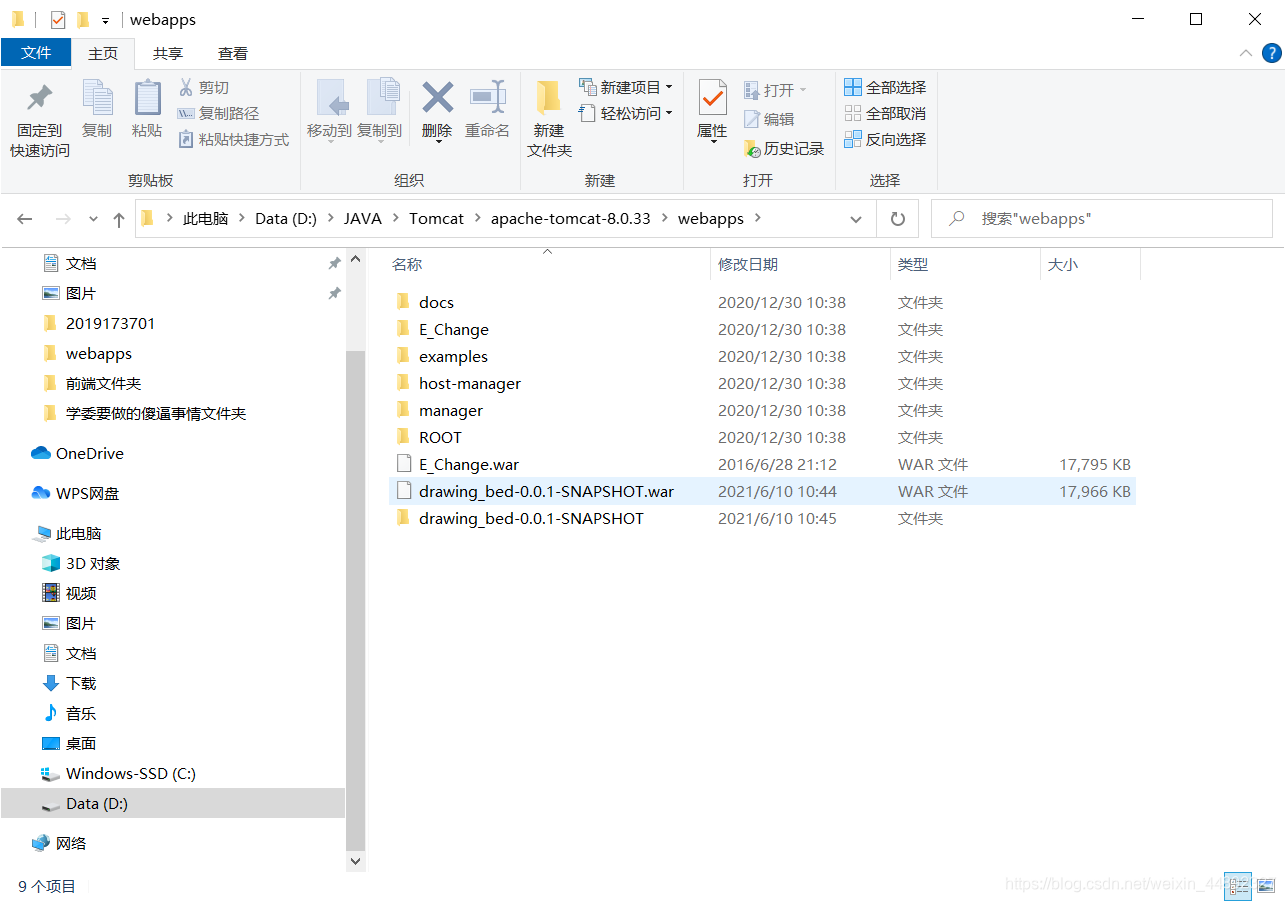The width and height of the screenshot is (1286, 902).
Task: Collapse the ribbon with the chevron
Action: (1246, 53)
